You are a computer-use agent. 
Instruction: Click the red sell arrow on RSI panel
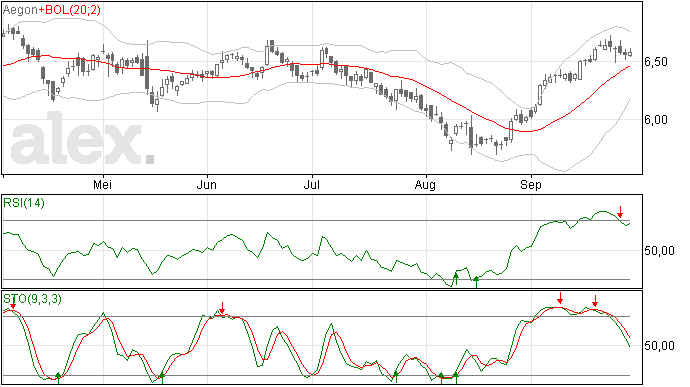(x=620, y=212)
